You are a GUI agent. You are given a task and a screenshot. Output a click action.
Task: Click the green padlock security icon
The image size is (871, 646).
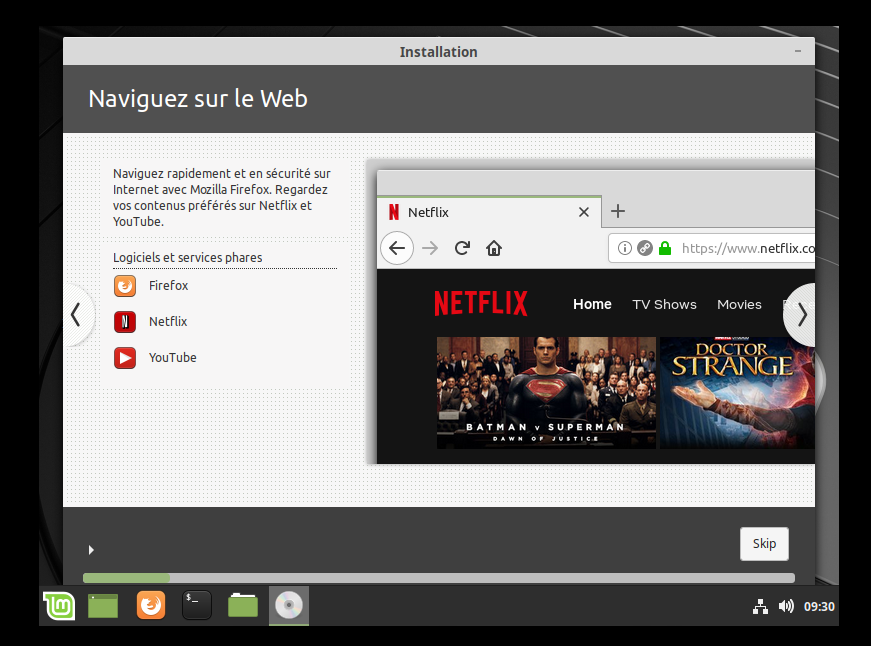tap(665, 248)
